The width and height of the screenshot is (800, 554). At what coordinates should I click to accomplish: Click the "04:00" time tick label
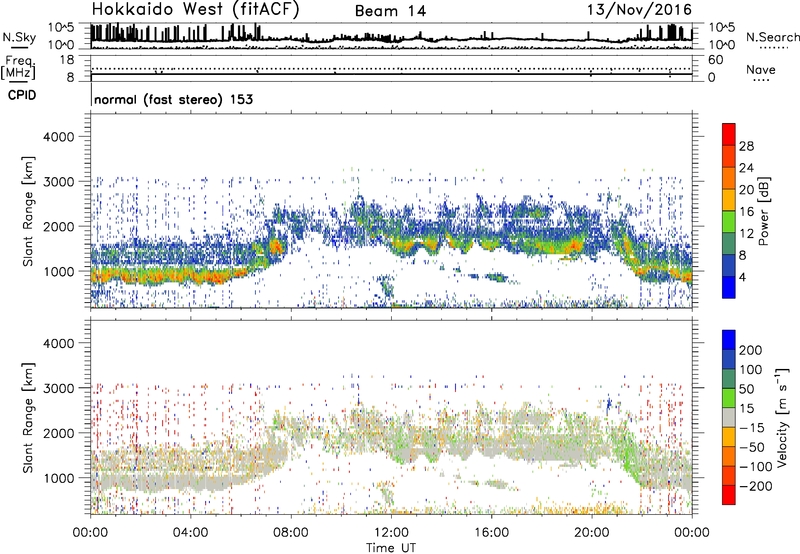[x=190, y=533]
